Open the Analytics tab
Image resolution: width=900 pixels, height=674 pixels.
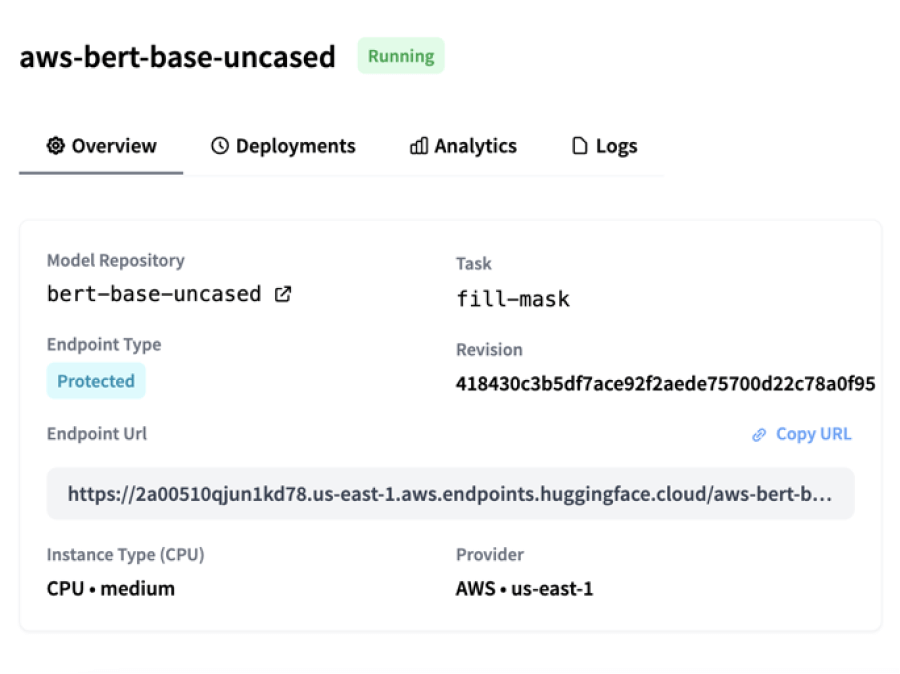[x=463, y=146]
